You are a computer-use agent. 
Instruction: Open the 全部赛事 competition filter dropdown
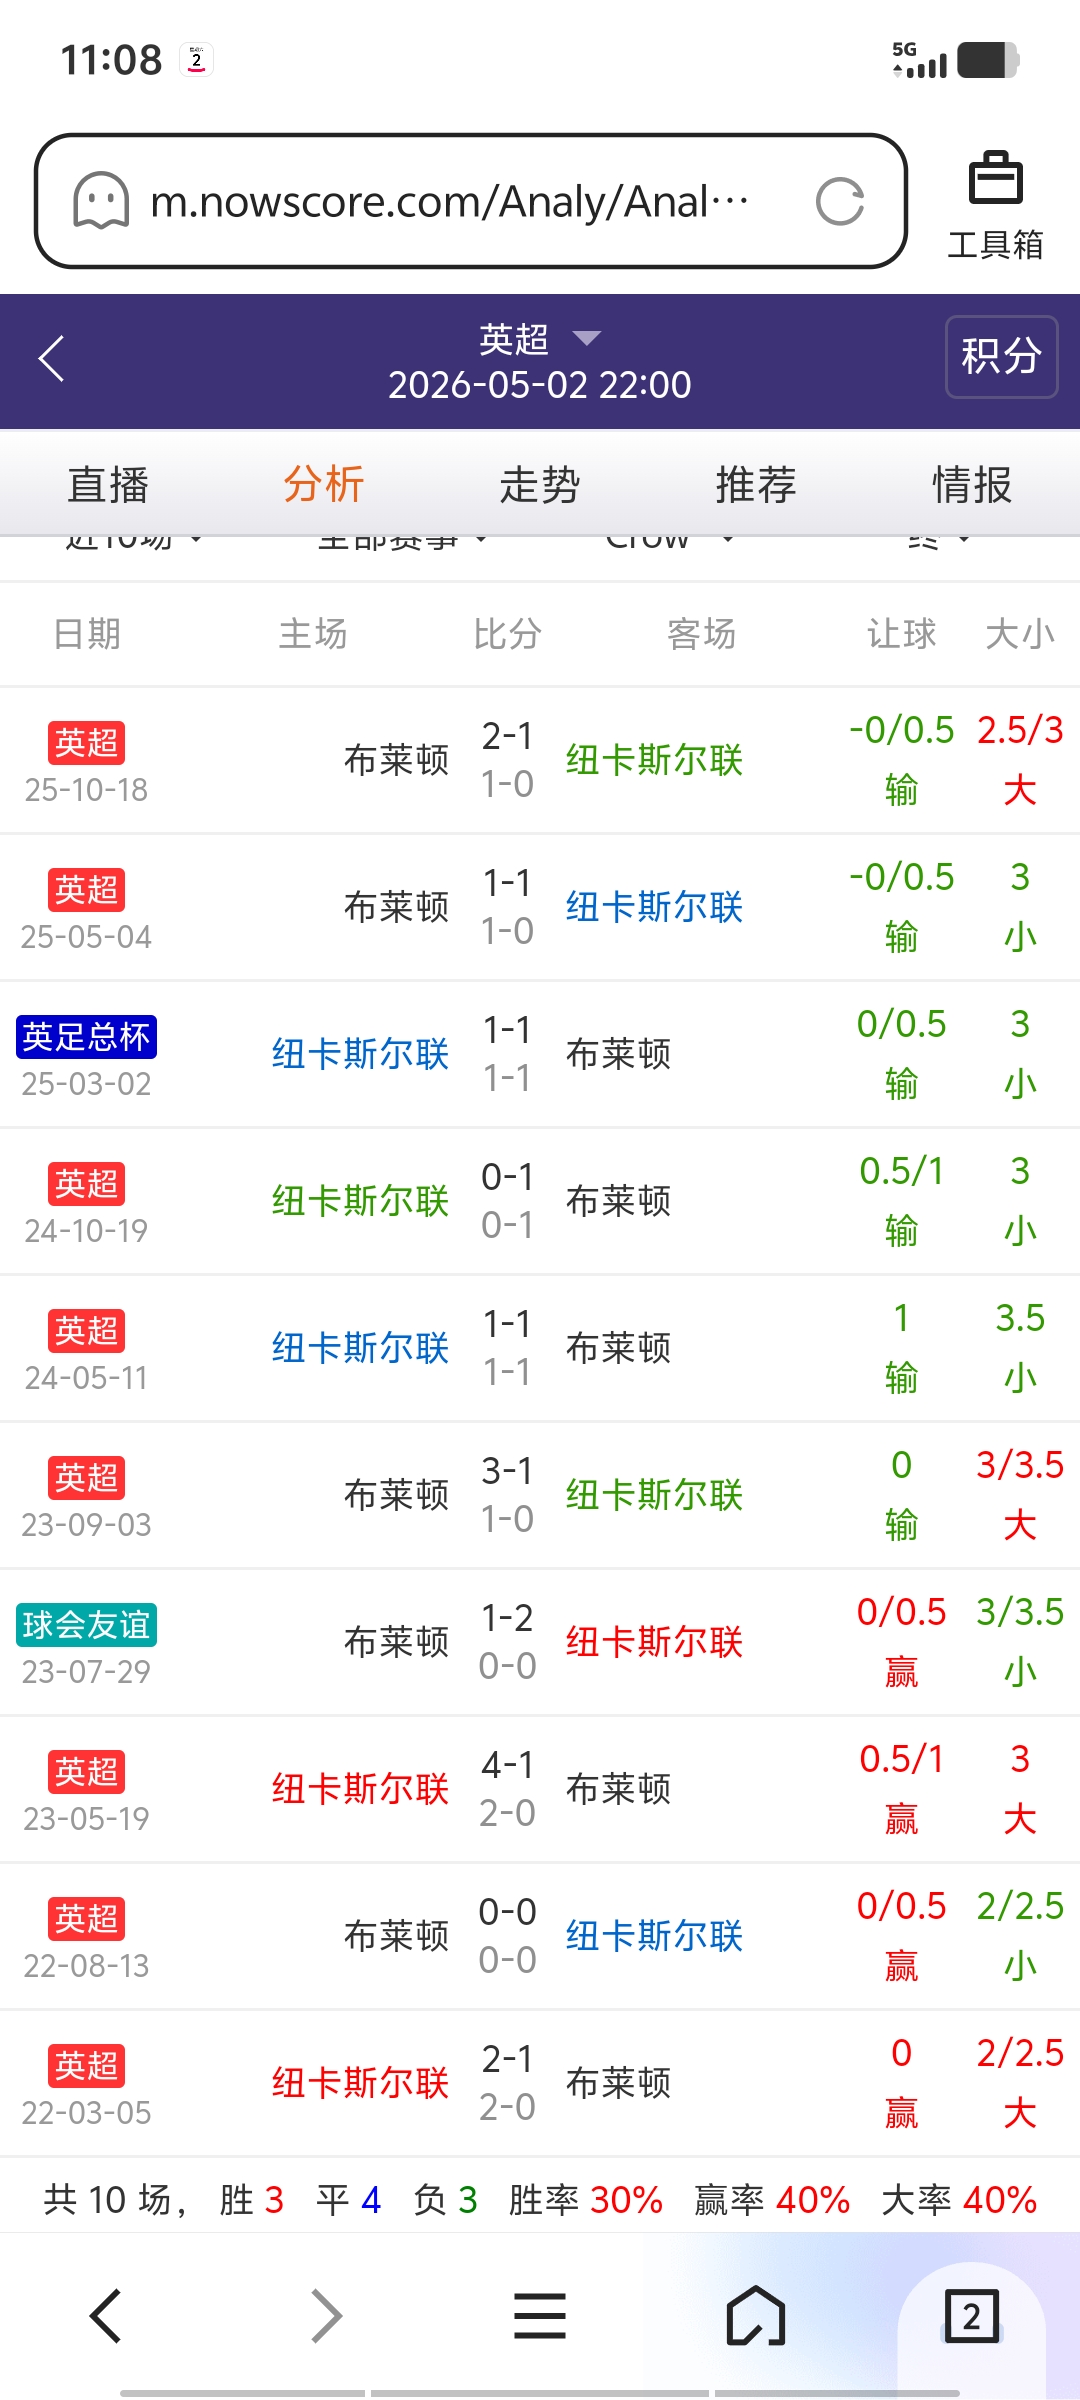pyautogui.click(x=402, y=541)
